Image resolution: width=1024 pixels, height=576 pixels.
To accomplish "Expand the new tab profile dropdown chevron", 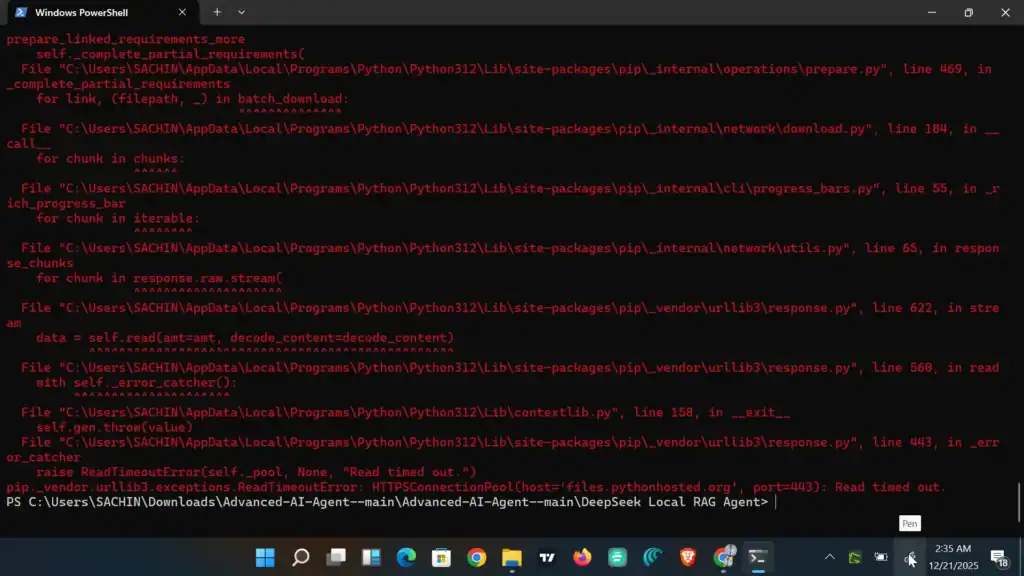I will point(242,12).
